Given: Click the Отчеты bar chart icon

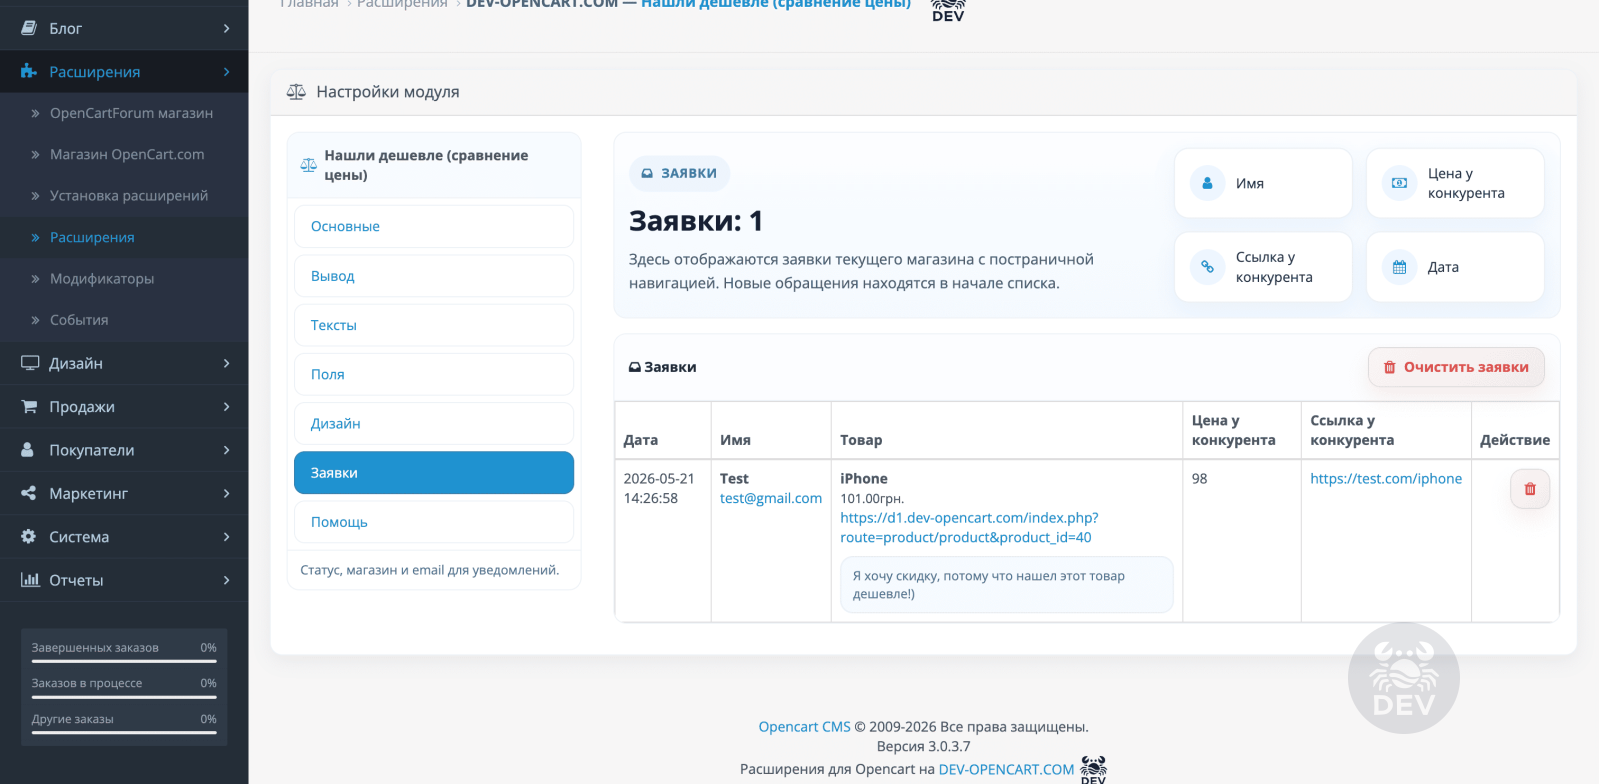Looking at the screenshot, I should (30, 580).
